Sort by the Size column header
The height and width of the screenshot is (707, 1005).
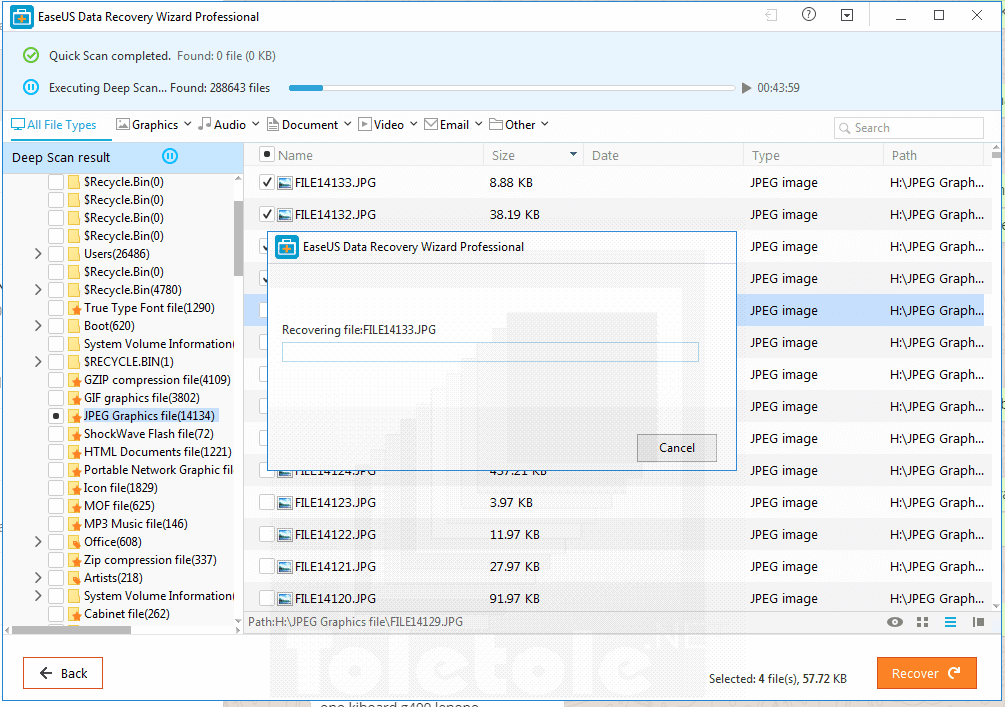[x=533, y=155]
